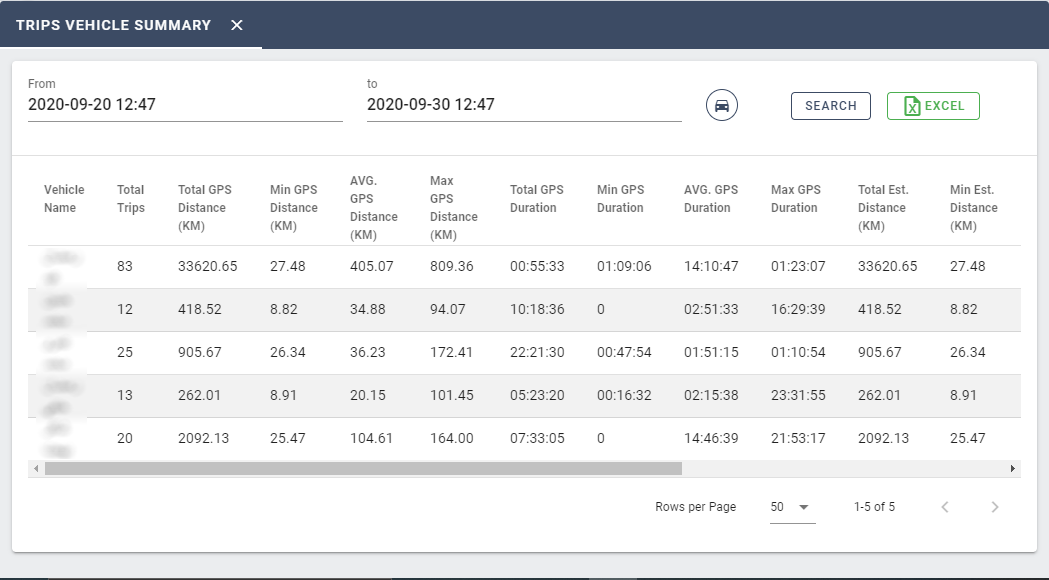Select the 22:21:30 duration cell
1049x580 pixels.
pos(537,352)
